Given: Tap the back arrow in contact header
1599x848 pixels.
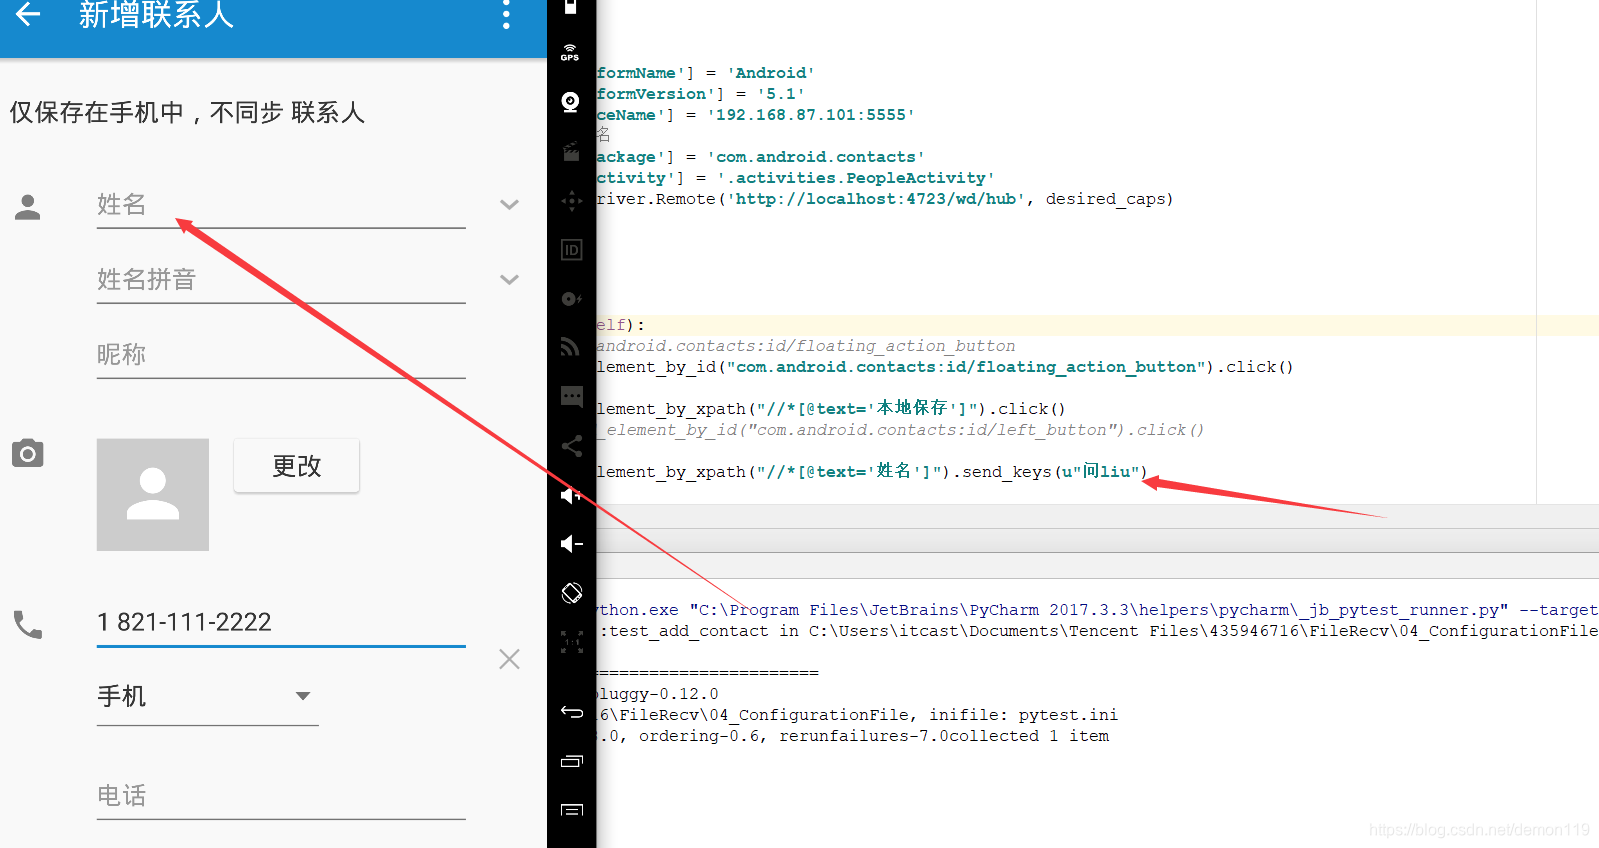Looking at the screenshot, I should point(28,14).
